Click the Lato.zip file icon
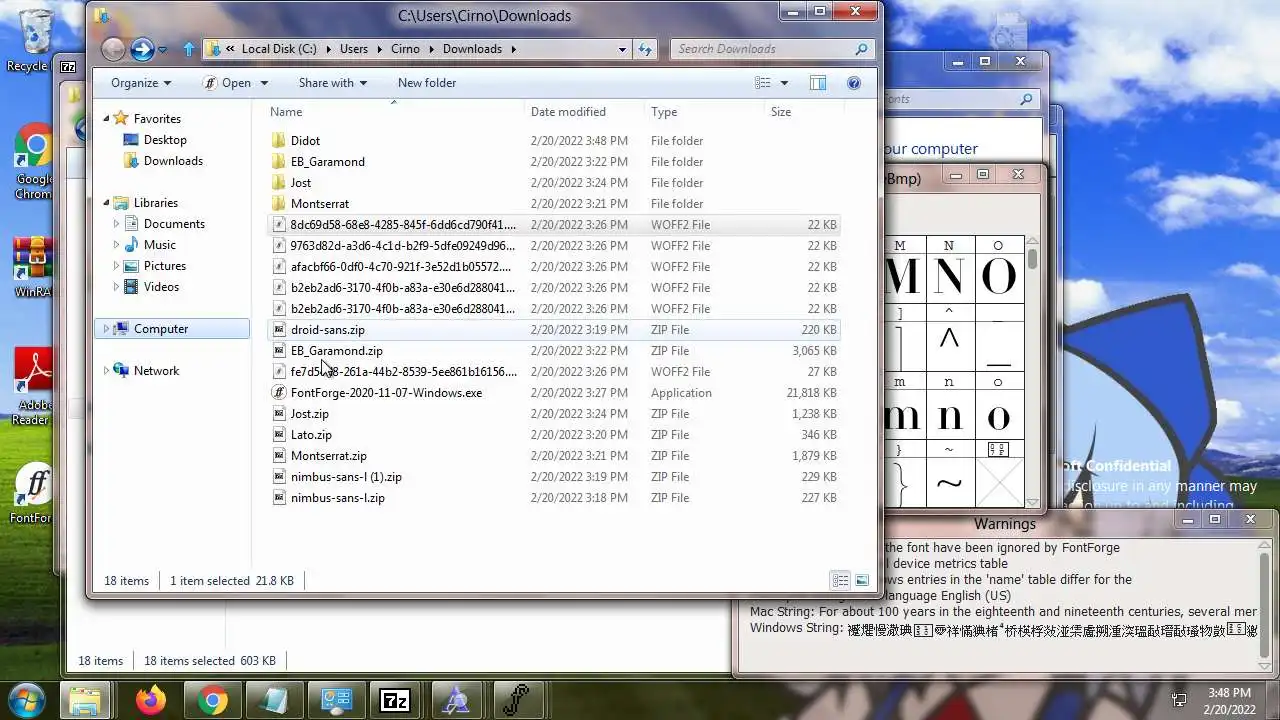This screenshot has width=1280, height=720. pos(279,435)
